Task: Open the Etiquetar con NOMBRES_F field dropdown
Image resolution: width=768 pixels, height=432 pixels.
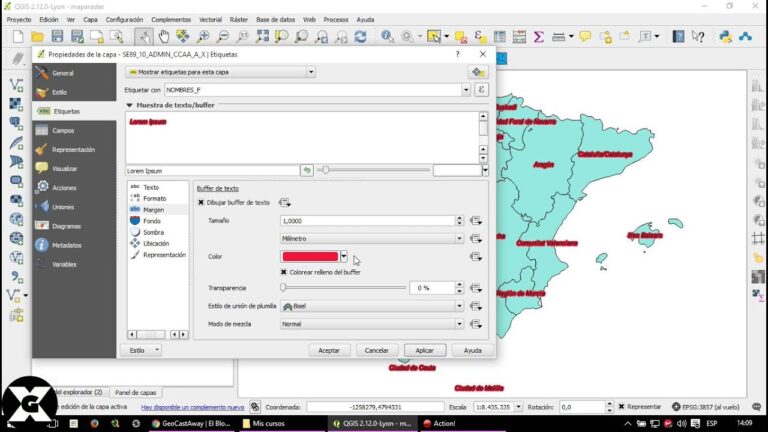Action: [x=466, y=90]
